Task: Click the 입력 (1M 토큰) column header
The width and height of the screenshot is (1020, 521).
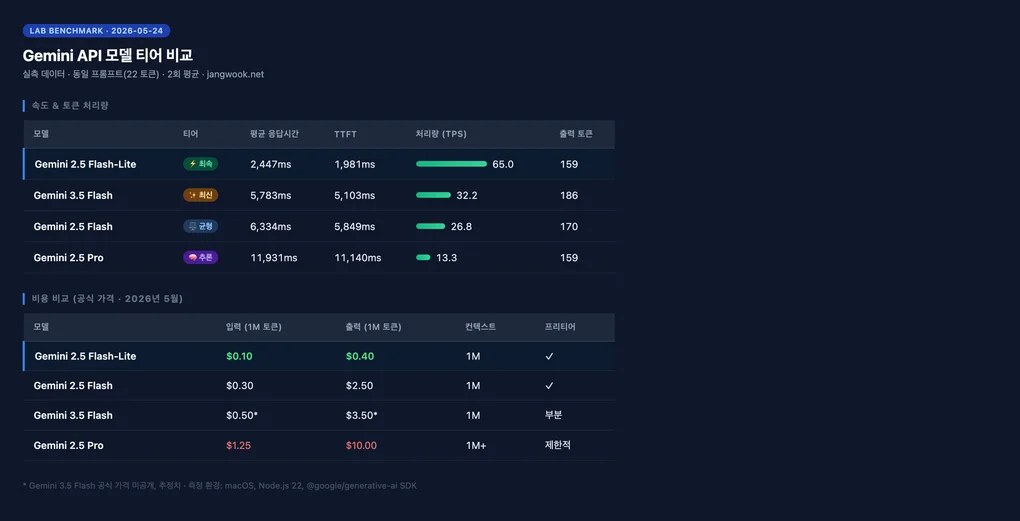Action: [254, 327]
